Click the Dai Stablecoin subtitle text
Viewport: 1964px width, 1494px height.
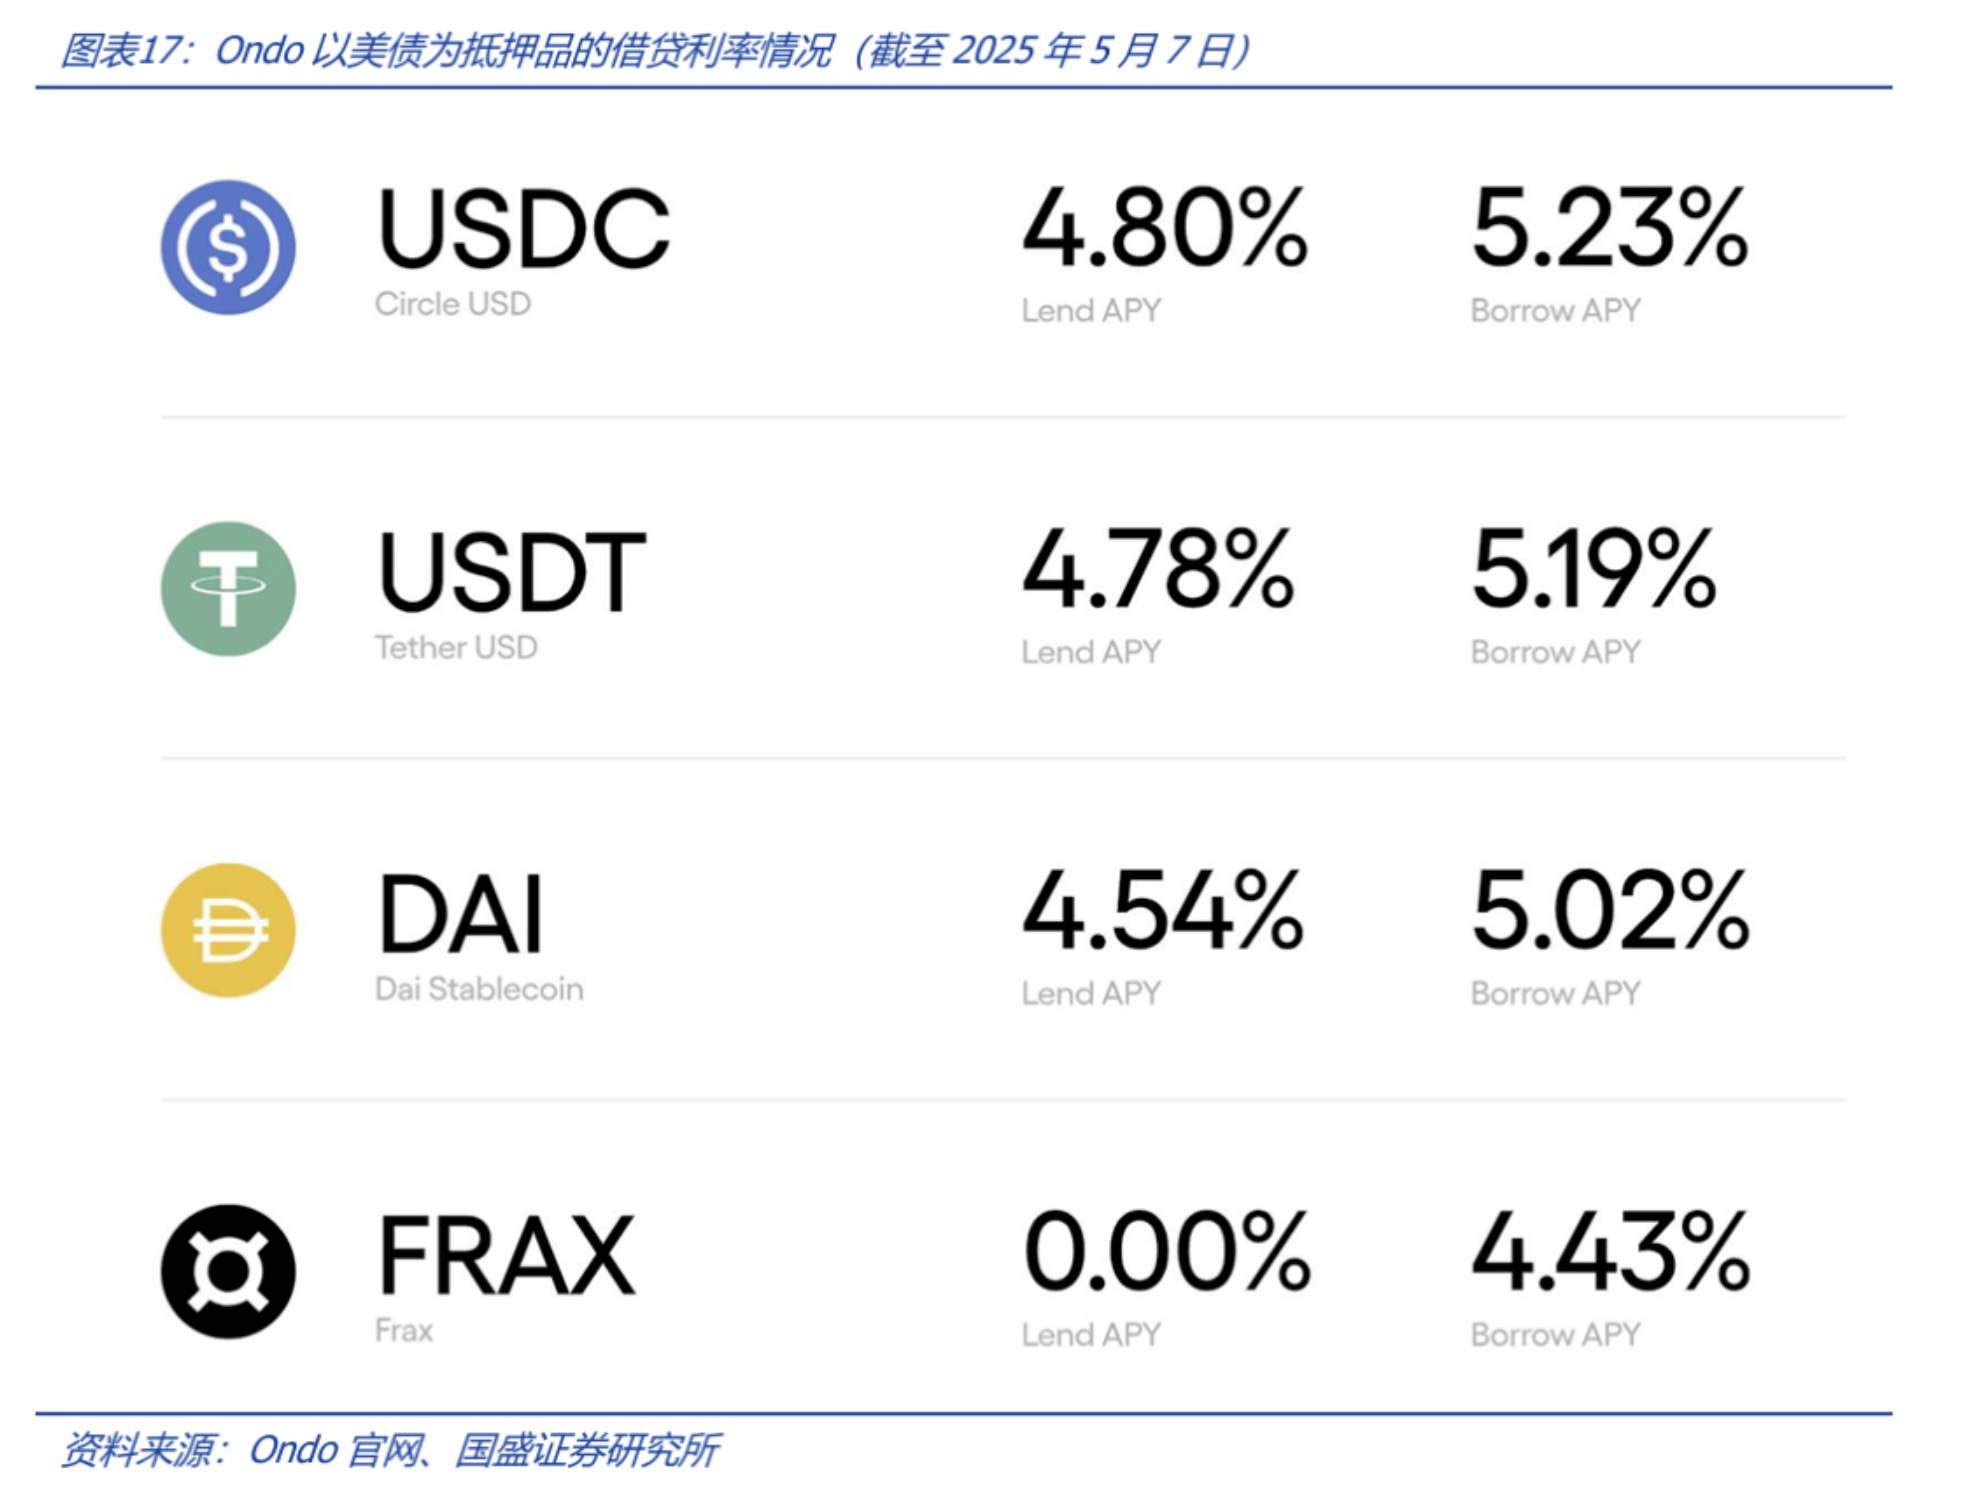tap(479, 989)
